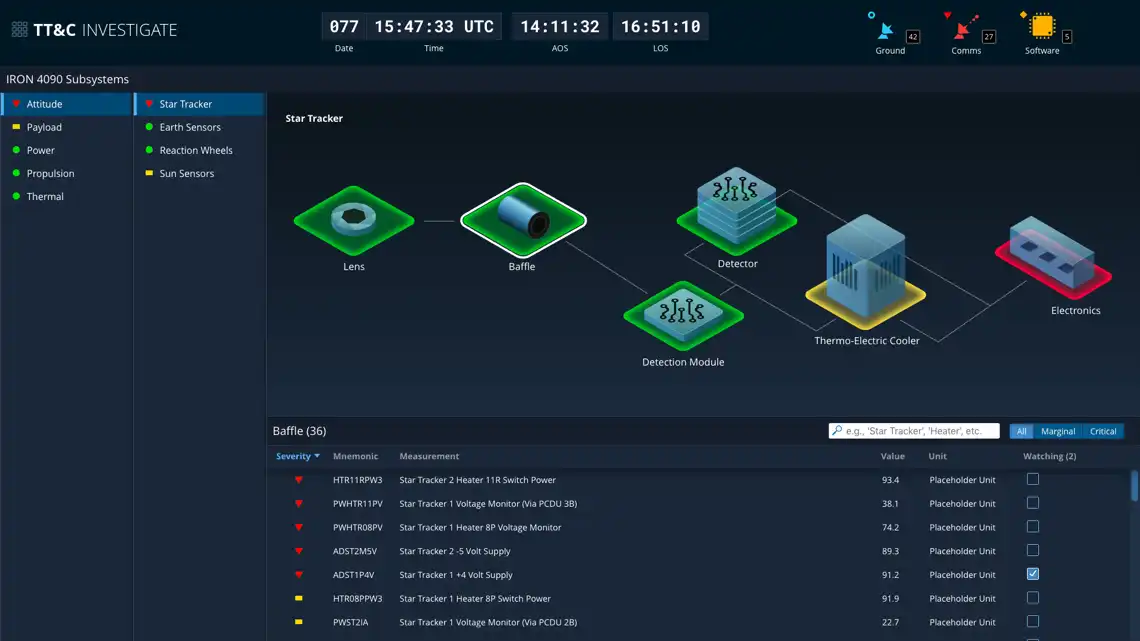Toggle watch checkbox for PWST2IA
The width and height of the screenshot is (1140, 641).
coord(1032,621)
